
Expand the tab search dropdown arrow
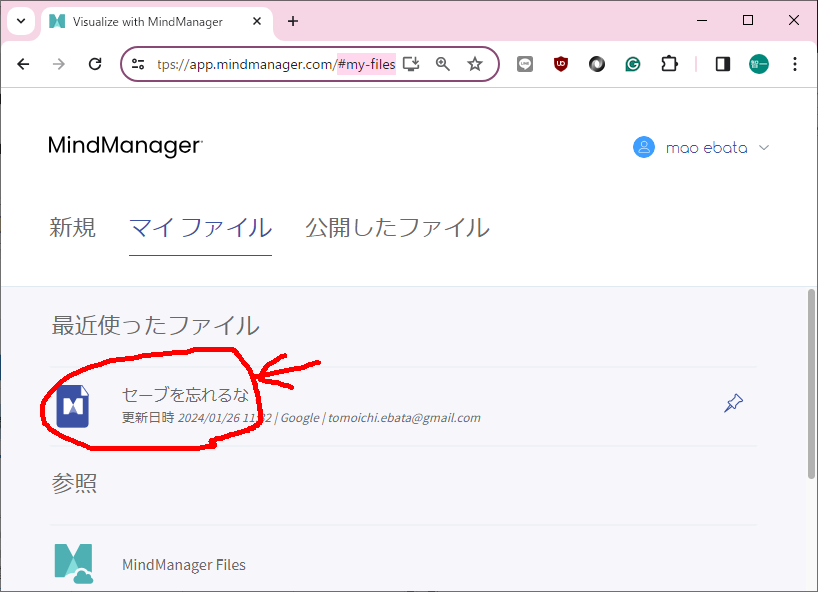[20, 21]
